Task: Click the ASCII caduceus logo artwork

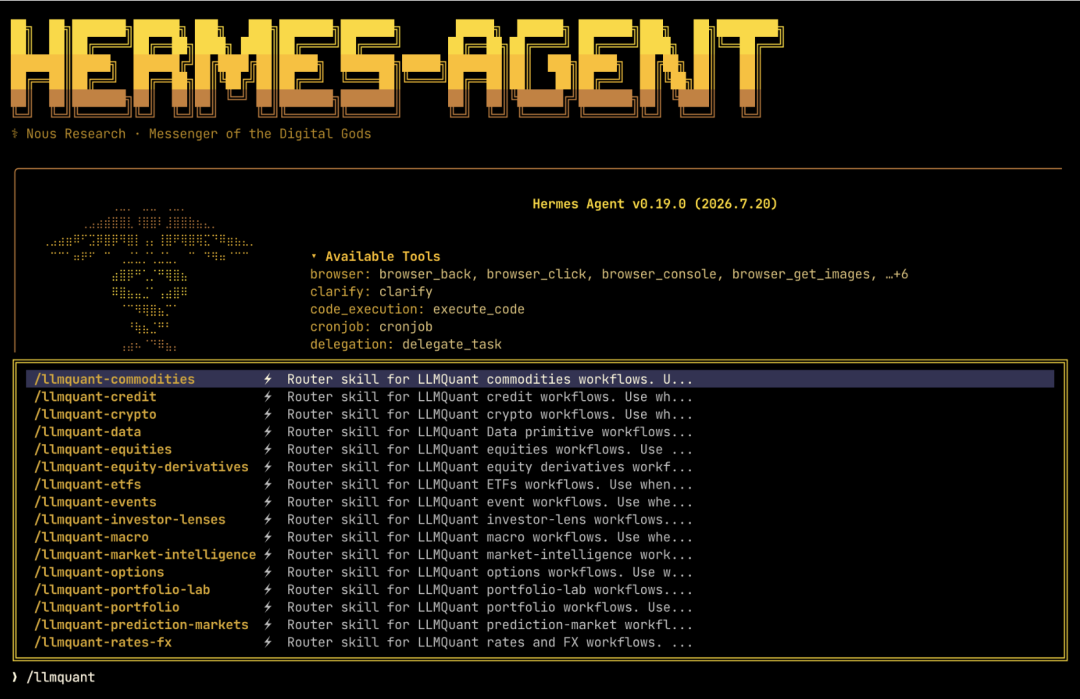Action: (x=149, y=279)
